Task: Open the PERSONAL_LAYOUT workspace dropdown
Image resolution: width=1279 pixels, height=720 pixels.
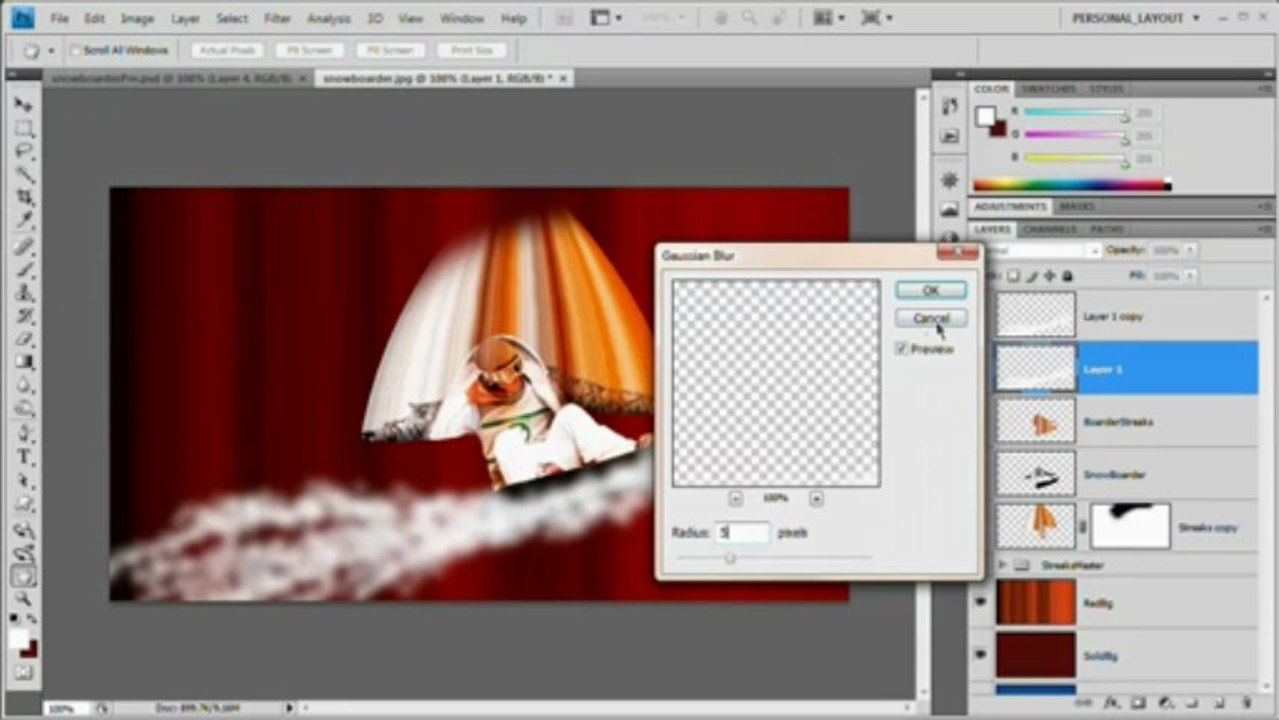Action: pos(1135,18)
